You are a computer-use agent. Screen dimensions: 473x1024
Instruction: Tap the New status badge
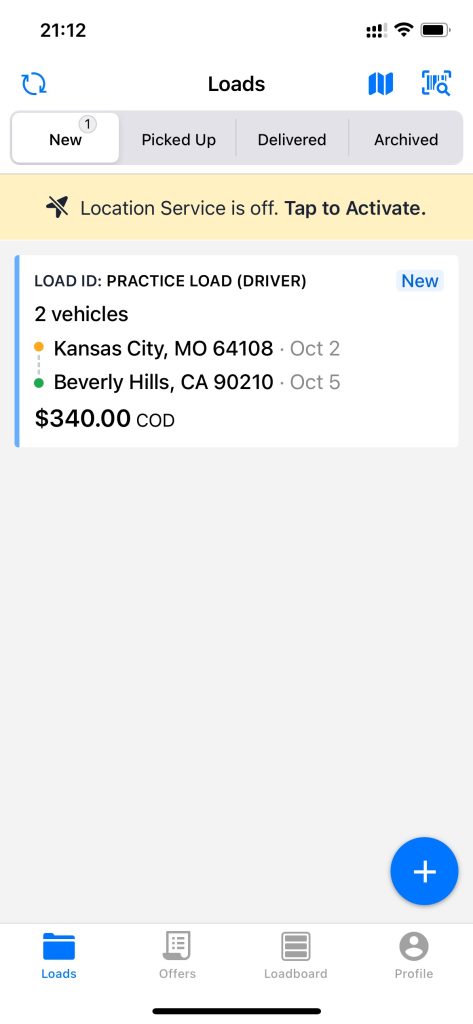point(419,281)
